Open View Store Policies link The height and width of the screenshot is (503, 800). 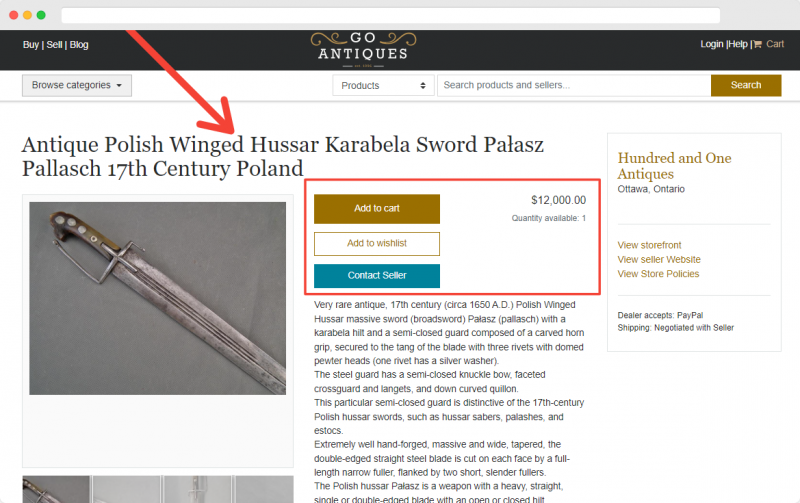[x=658, y=274]
